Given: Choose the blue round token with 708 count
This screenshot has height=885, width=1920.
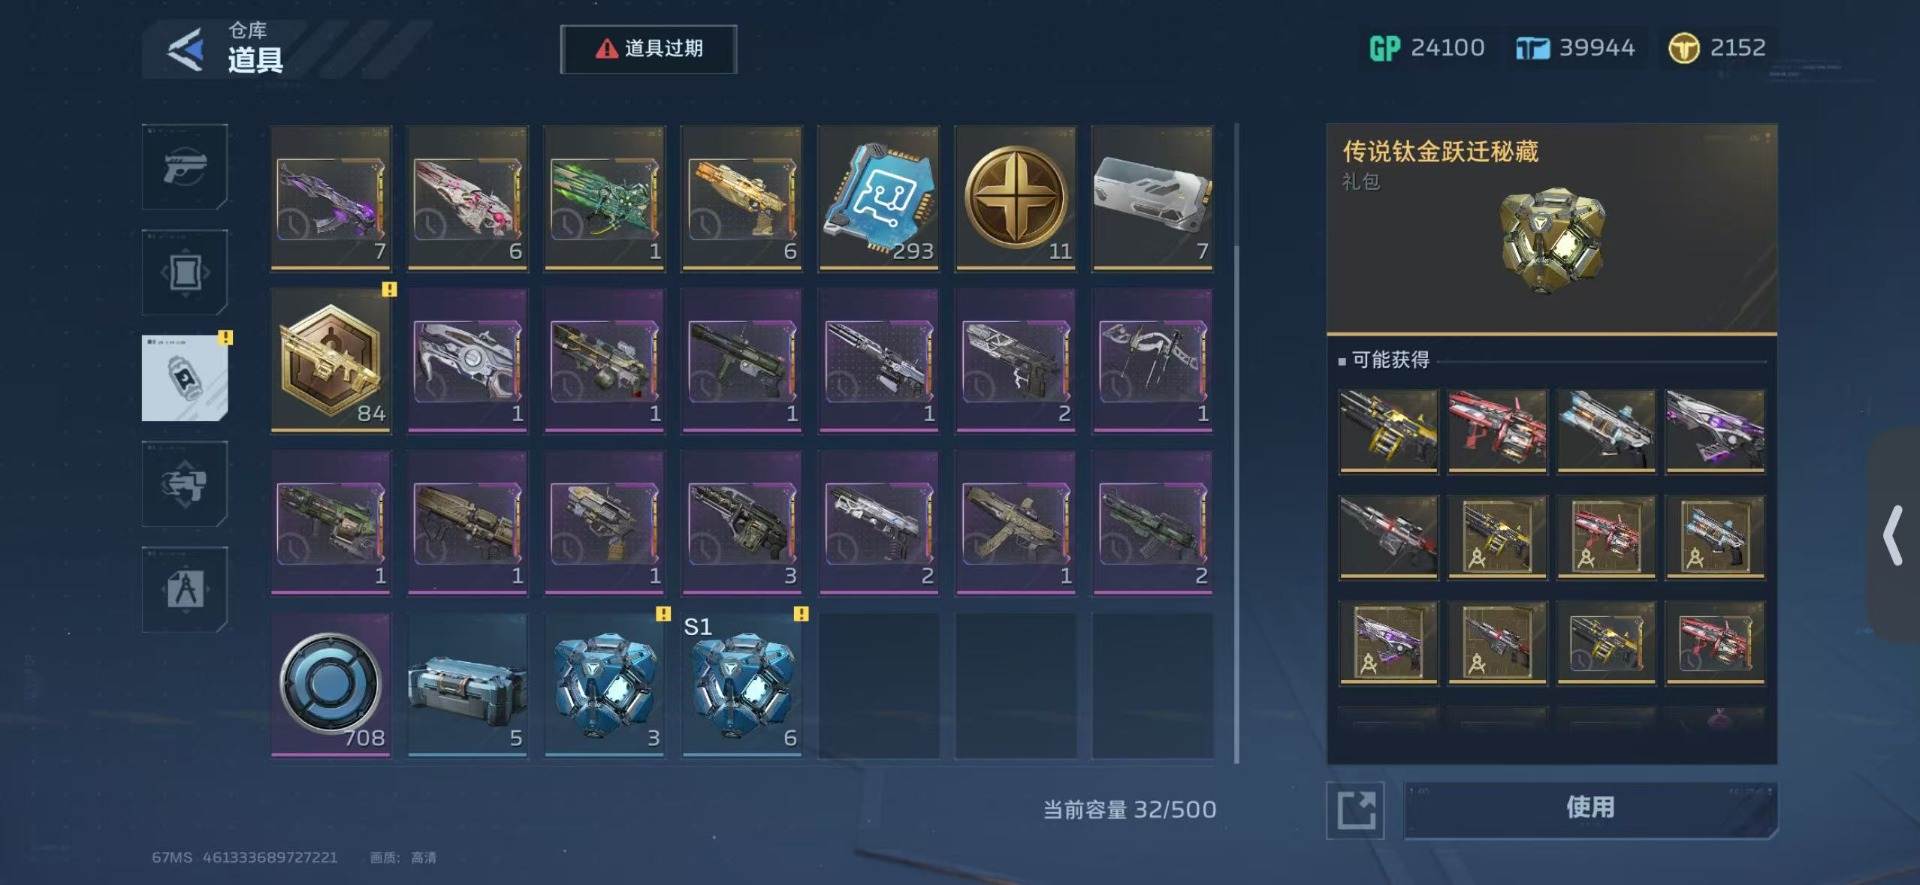Looking at the screenshot, I should 331,685.
